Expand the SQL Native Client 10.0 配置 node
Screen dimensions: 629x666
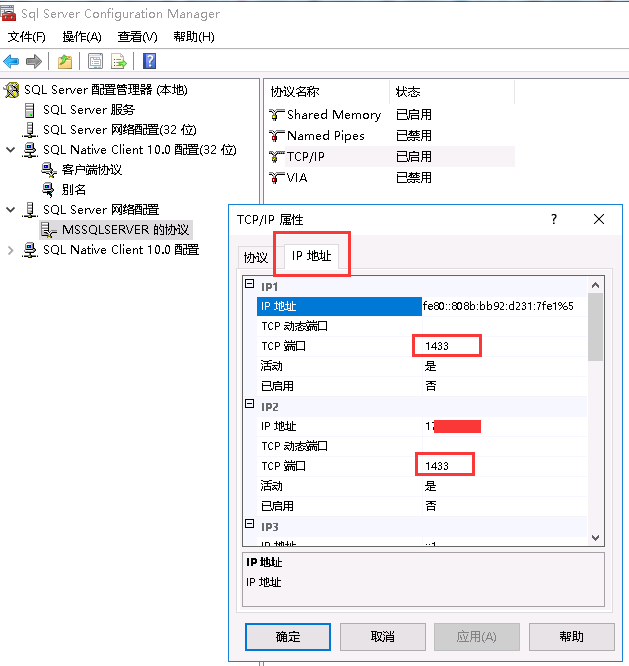tap(11, 250)
